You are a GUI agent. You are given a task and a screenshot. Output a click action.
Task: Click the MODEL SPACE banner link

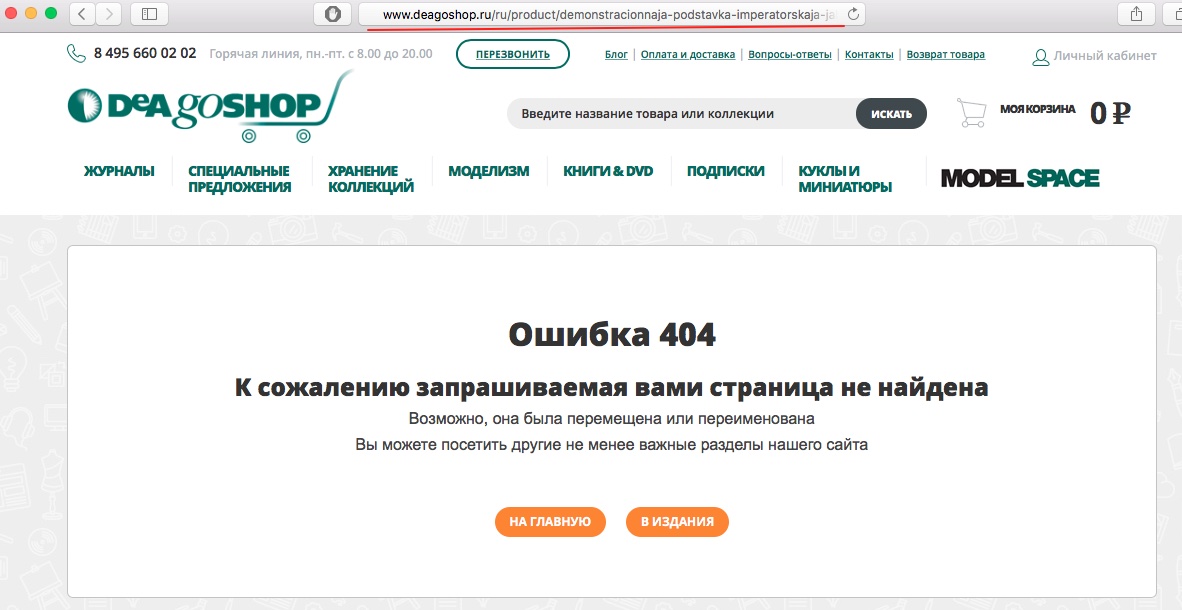[1019, 179]
